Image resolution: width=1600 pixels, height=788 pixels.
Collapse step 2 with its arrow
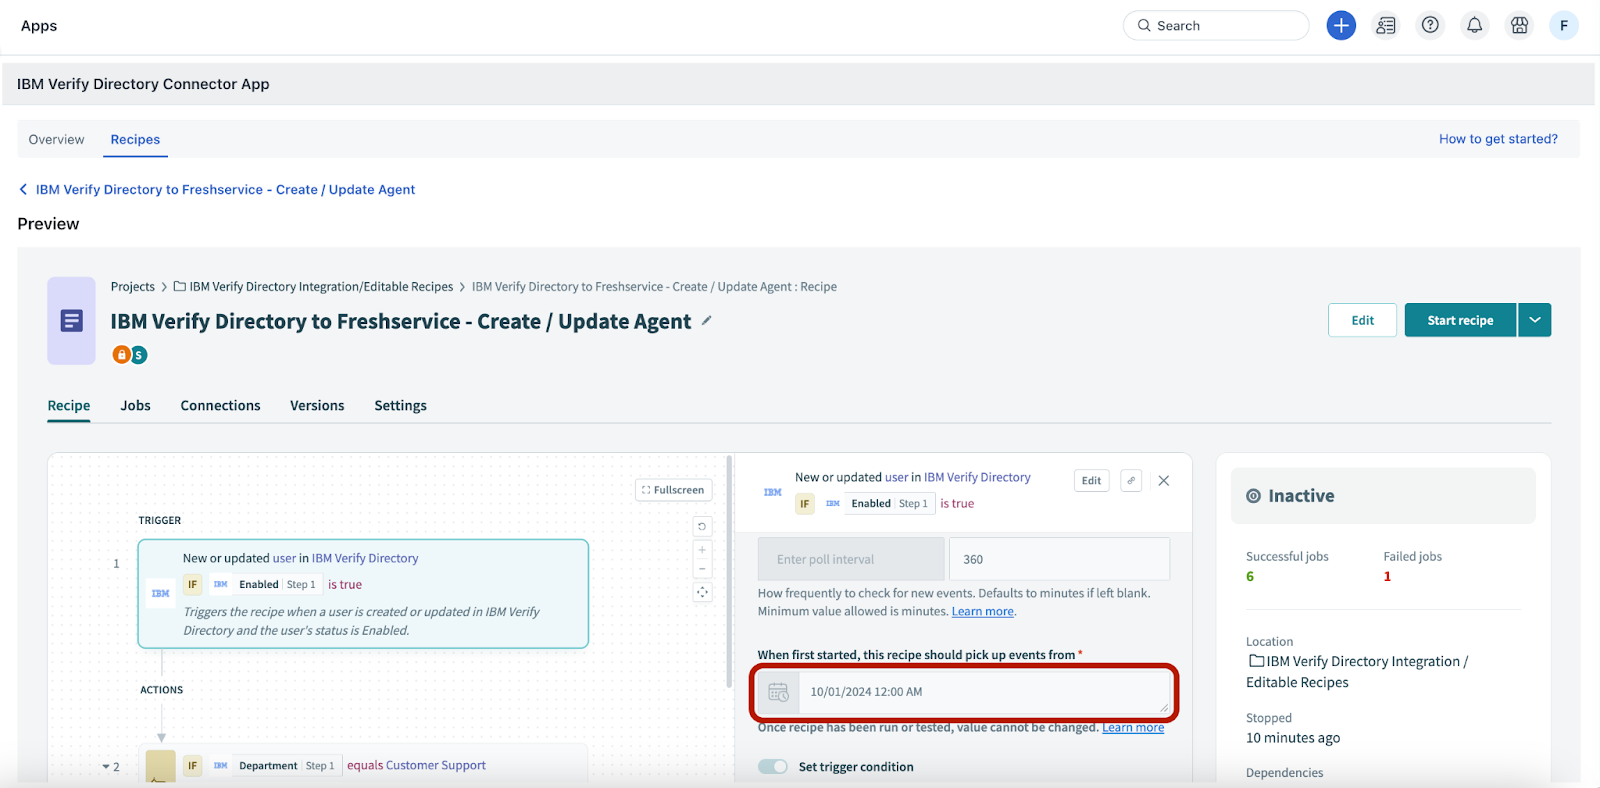tap(106, 767)
